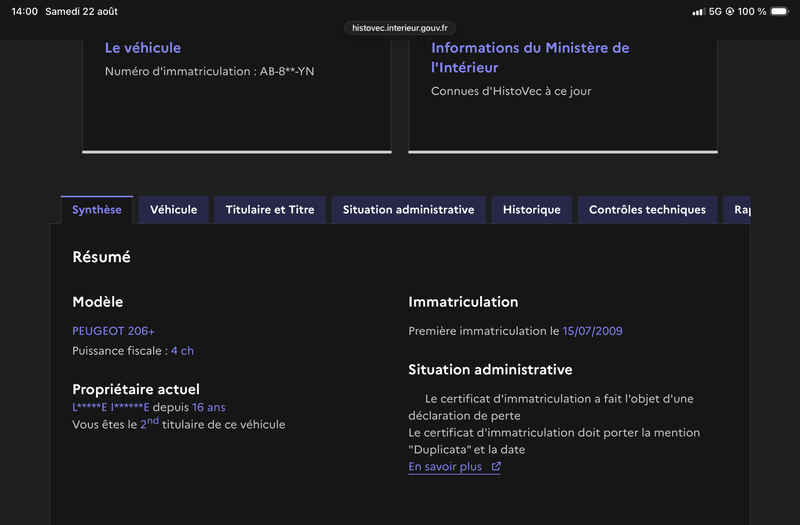
Task: Open Informations du Ministère de l'Intérieur card
Action: pos(530,58)
